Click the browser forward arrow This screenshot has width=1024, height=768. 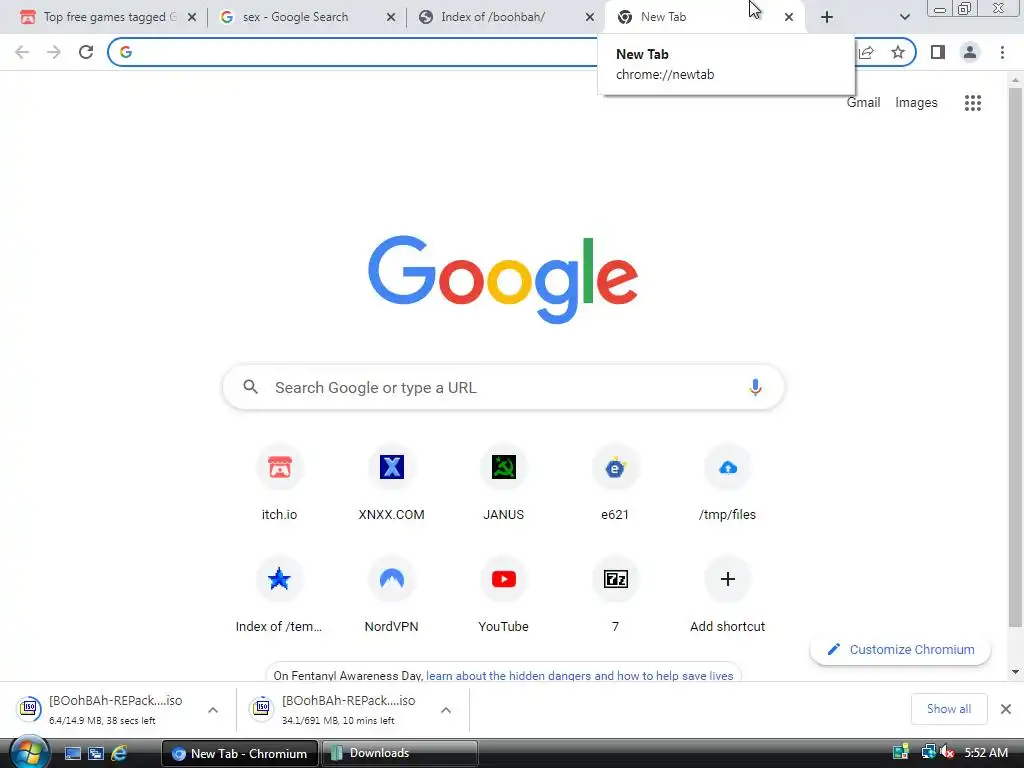coord(54,52)
